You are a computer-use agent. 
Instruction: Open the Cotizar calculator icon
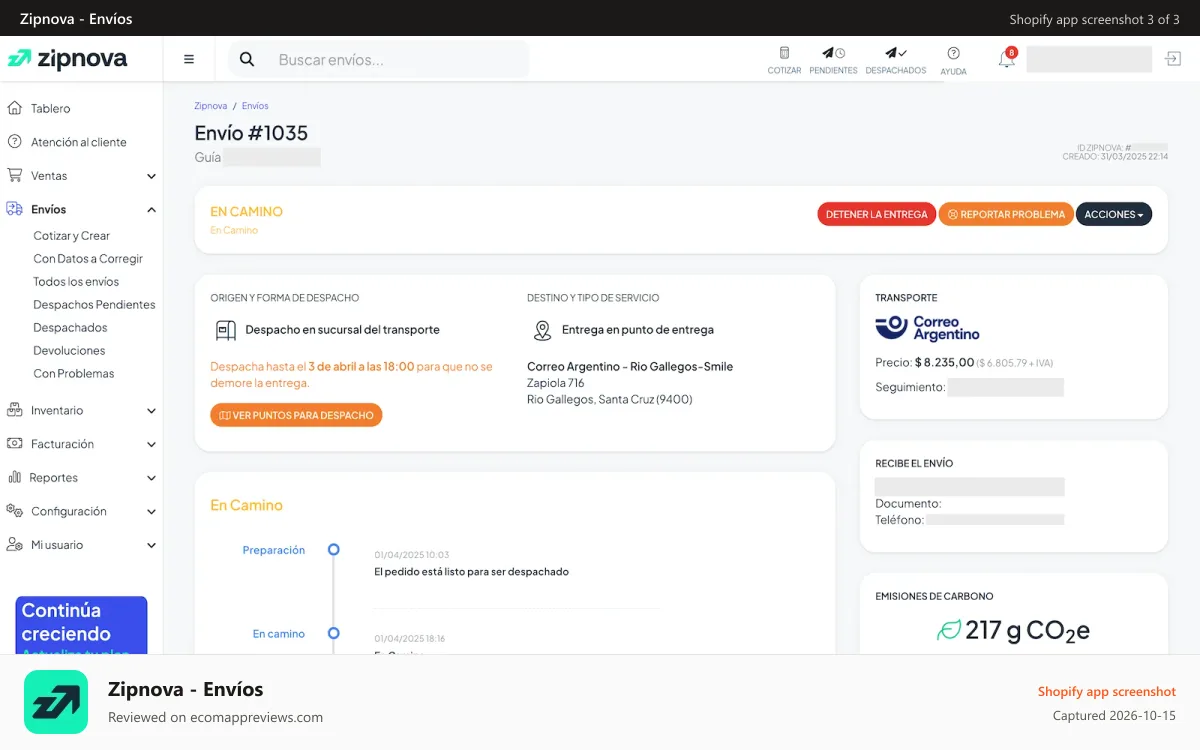click(784, 53)
